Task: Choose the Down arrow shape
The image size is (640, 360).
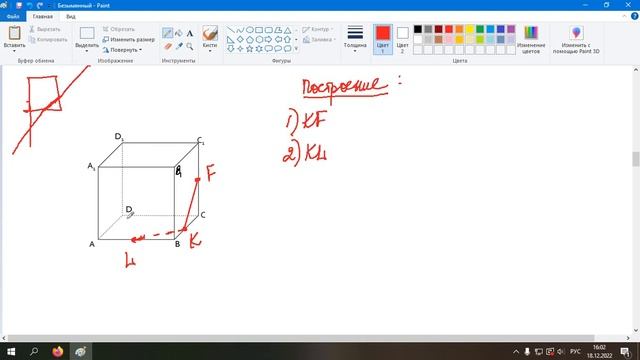Action: coord(231,49)
